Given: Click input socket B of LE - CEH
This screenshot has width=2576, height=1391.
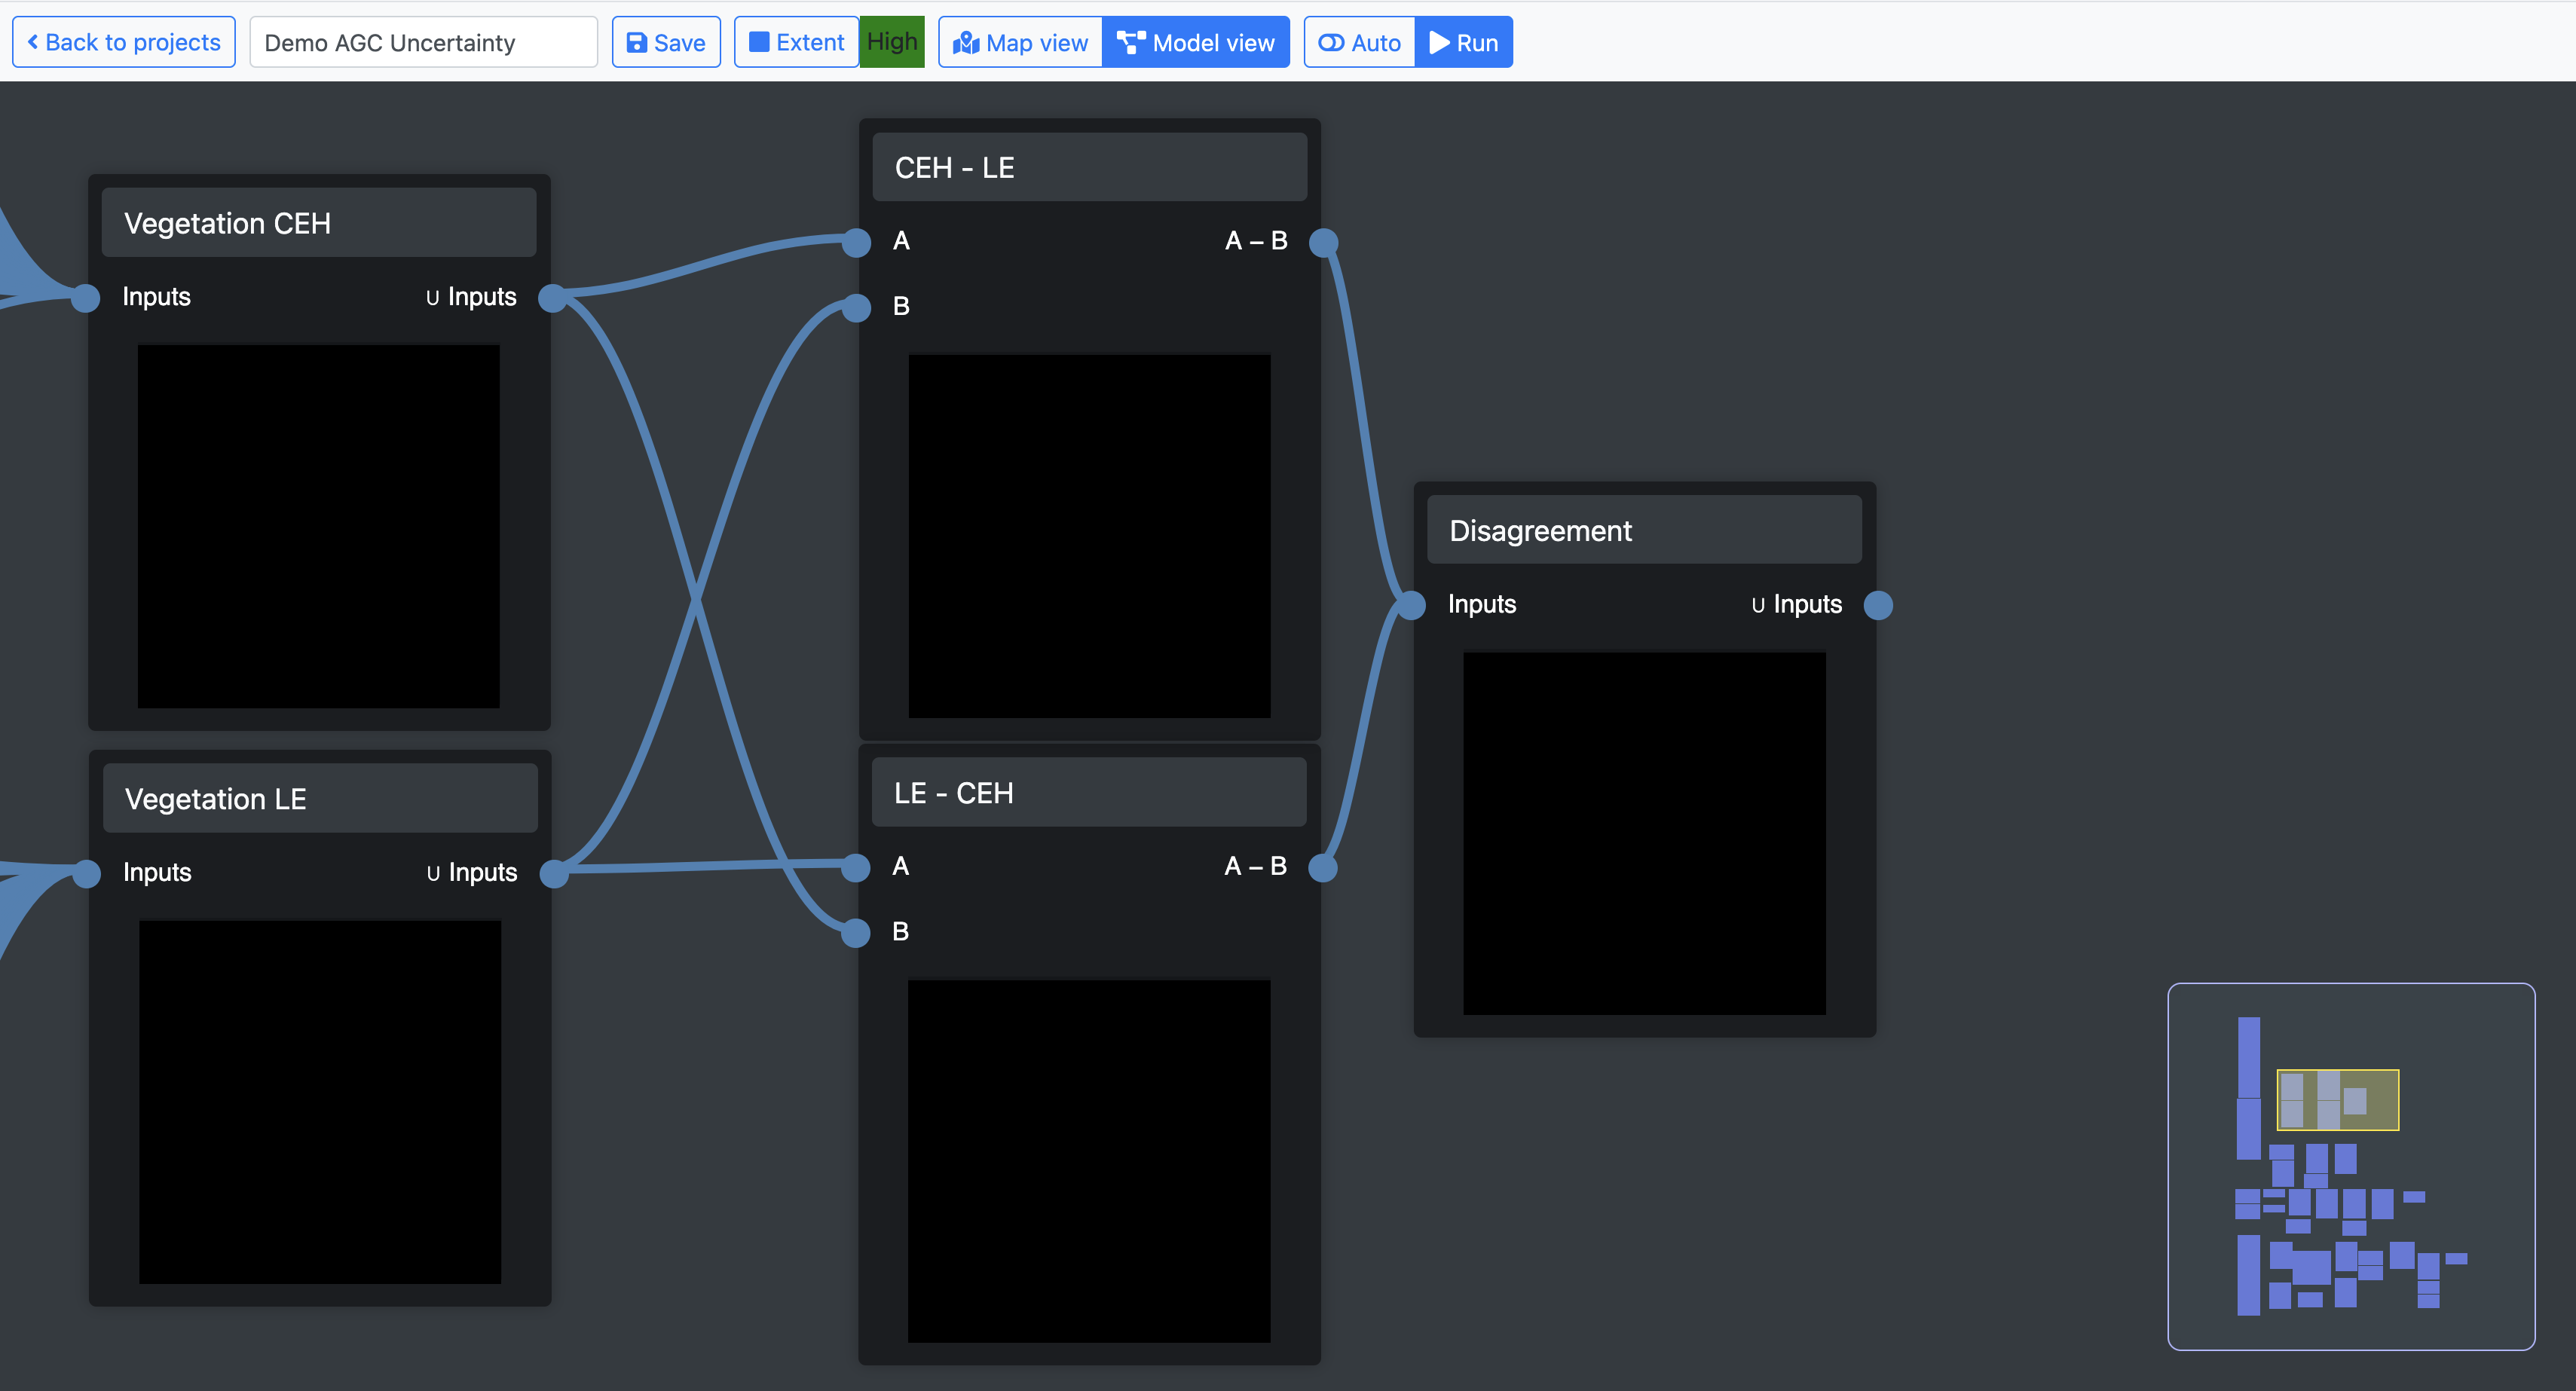Looking at the screenshot, I should click(855, 933).
